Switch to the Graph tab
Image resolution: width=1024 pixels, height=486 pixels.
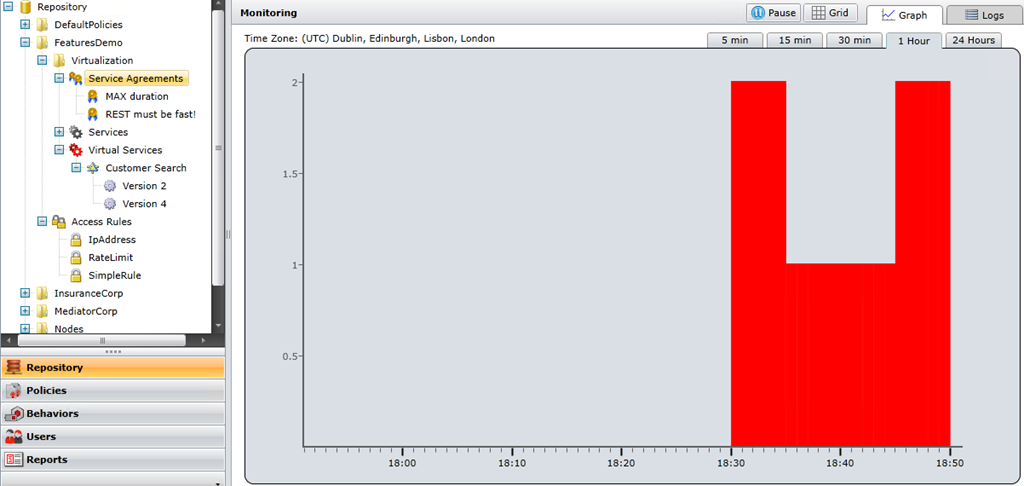904,15
